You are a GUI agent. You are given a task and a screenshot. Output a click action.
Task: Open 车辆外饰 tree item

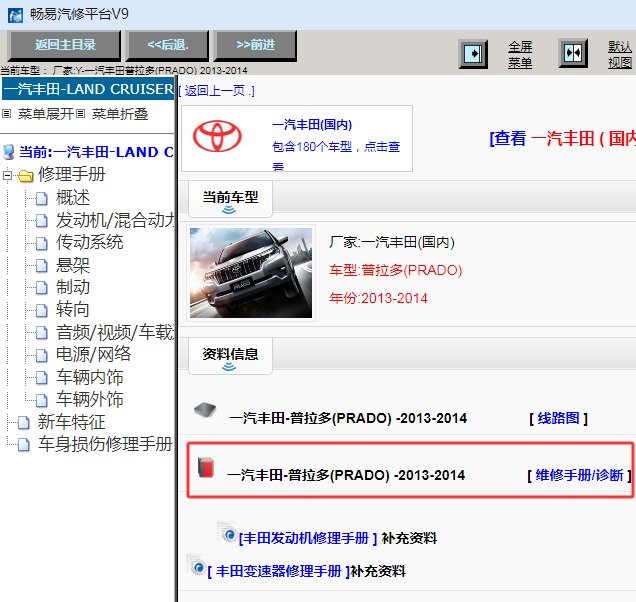89,400
